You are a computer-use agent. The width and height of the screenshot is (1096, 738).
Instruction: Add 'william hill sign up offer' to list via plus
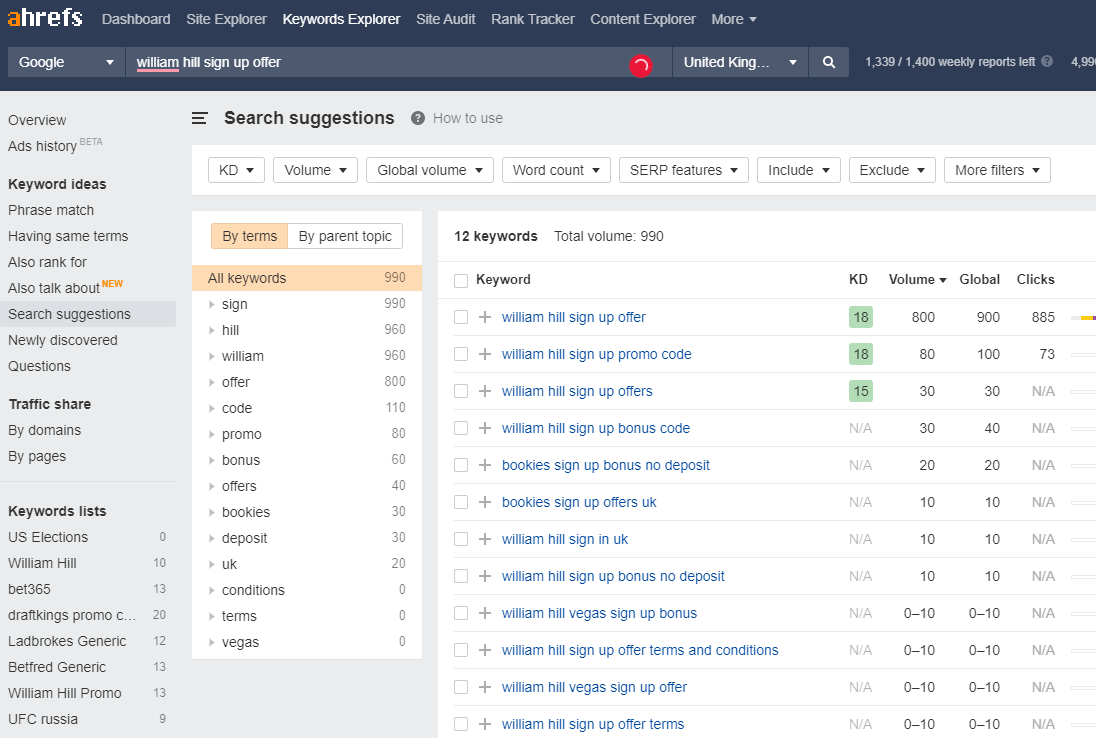pyautogui.click(x=485, y=317)
